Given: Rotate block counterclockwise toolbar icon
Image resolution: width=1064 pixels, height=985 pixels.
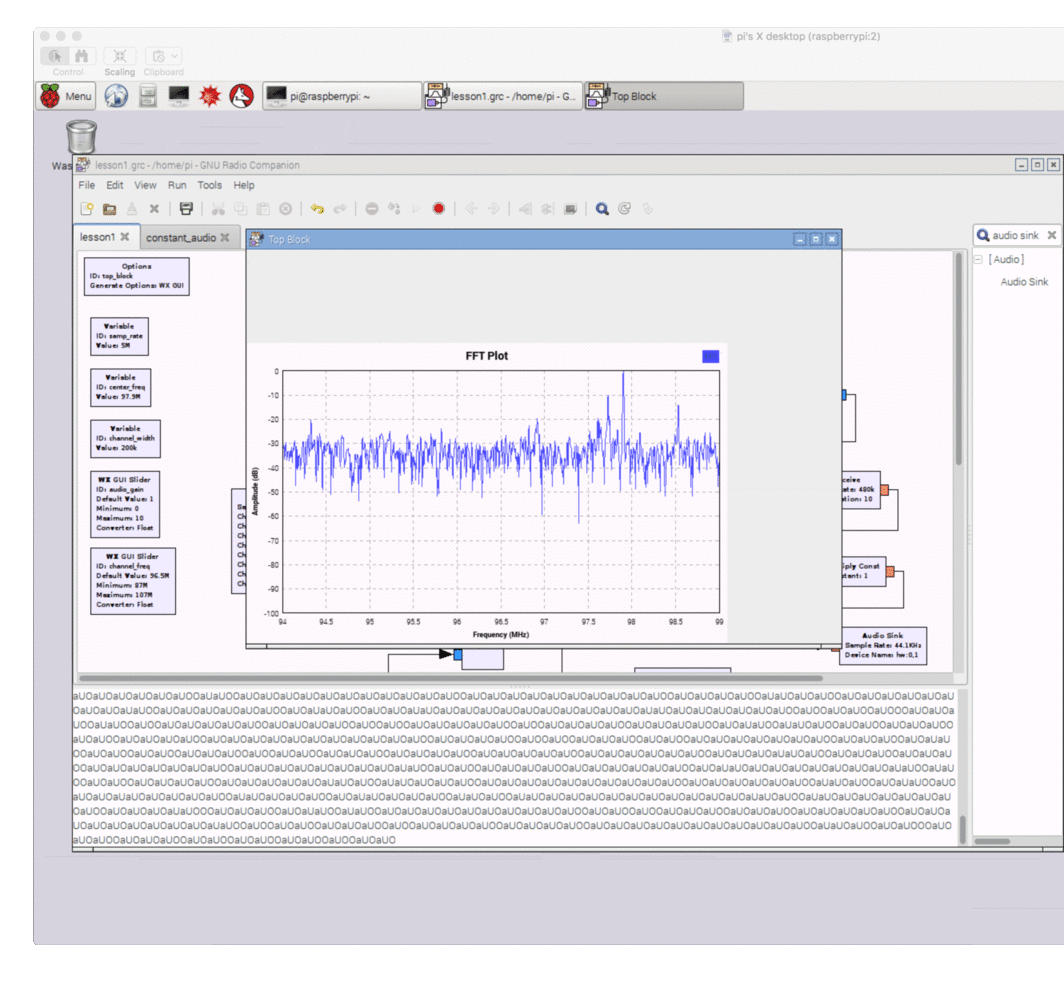Looking at the screenshot, I should click(471, 209).
